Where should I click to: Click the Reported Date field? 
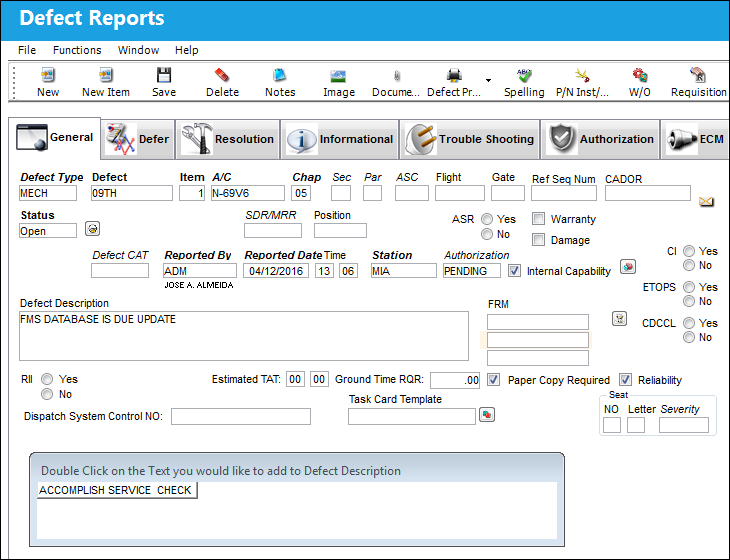(x=276, y=271)
